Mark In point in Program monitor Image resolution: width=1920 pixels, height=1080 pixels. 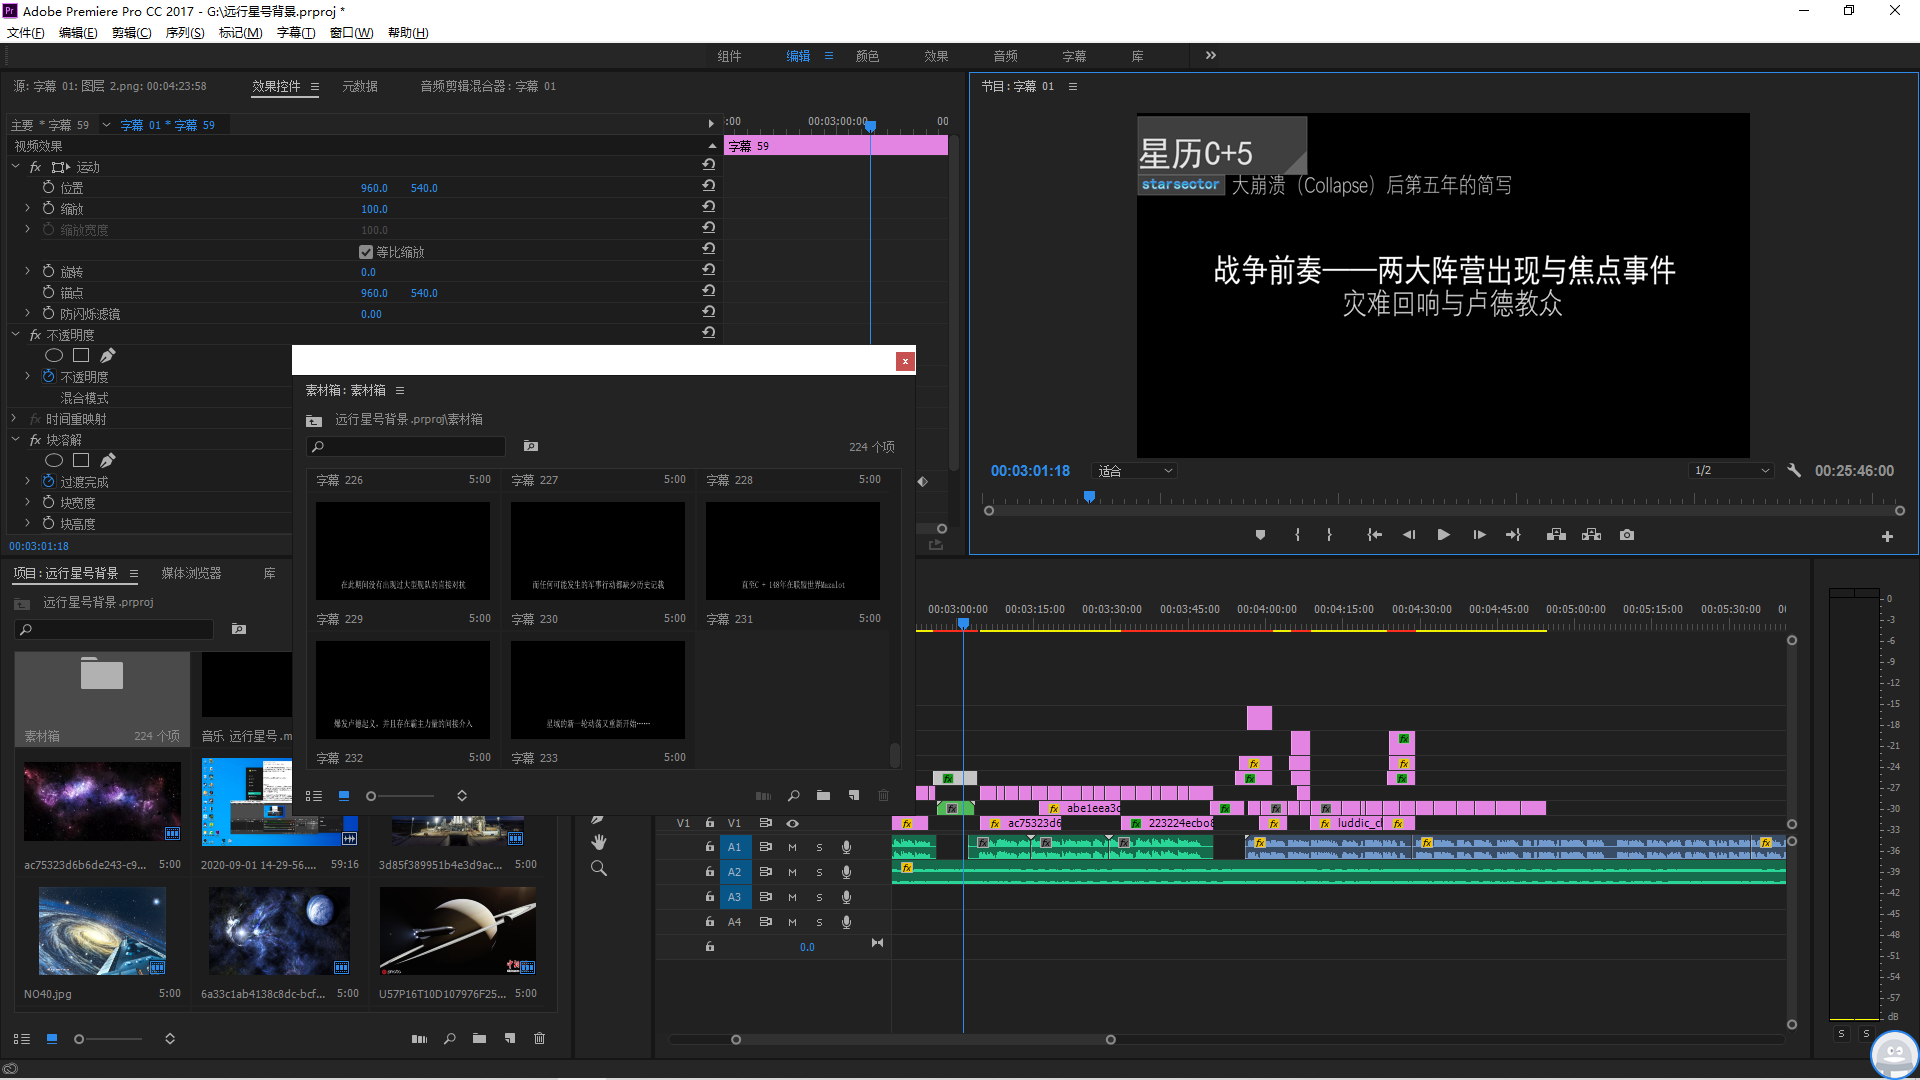click(x=1297, y=535)
